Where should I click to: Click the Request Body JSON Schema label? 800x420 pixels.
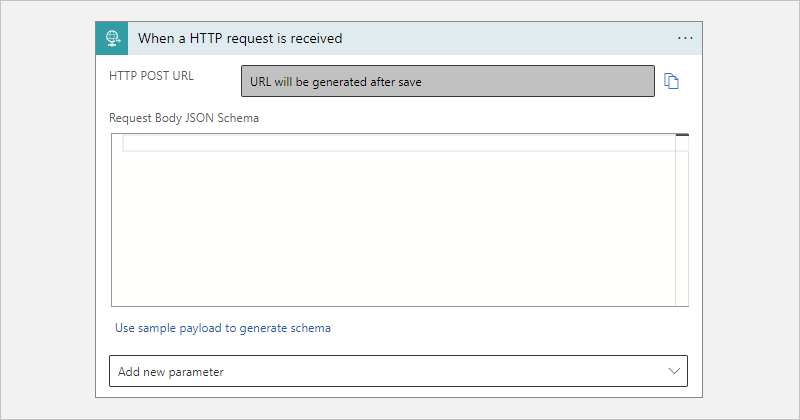[x=184, y=117]
